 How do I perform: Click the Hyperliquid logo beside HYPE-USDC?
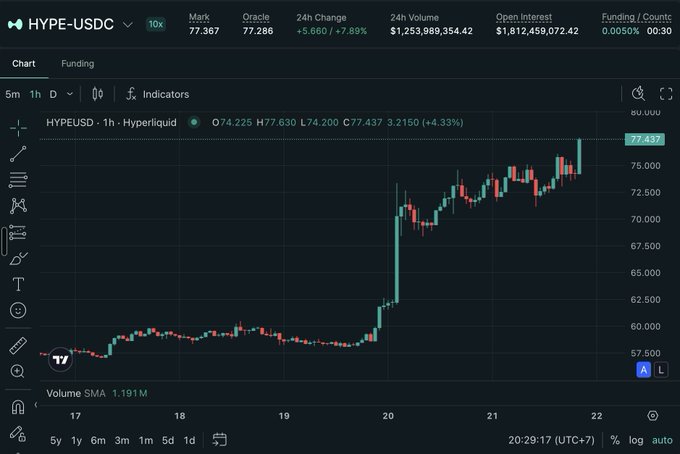click(15, 24)
